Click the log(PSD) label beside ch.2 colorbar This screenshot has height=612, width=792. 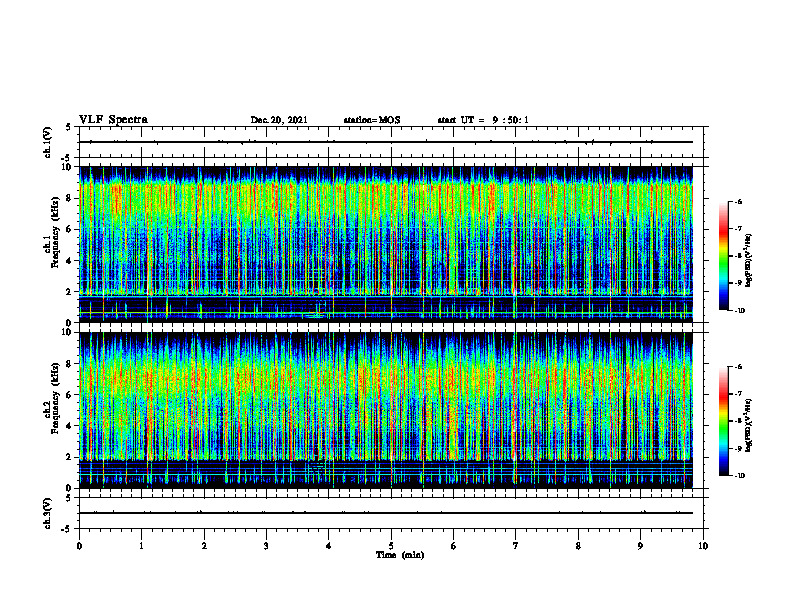tap(749, 425)
